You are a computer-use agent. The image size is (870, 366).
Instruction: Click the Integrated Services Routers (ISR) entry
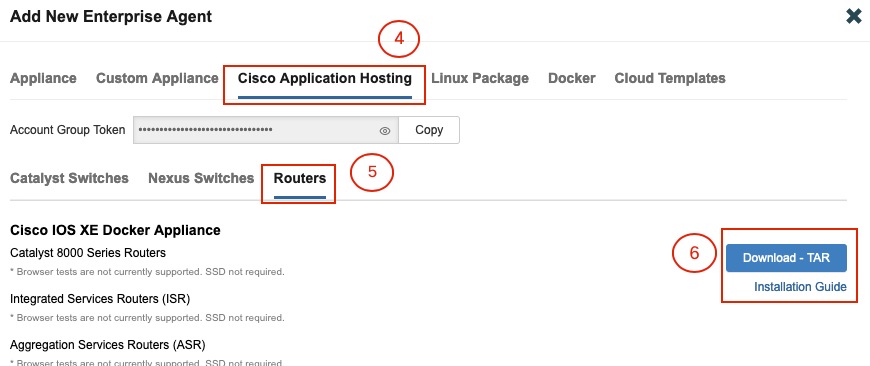100,299
